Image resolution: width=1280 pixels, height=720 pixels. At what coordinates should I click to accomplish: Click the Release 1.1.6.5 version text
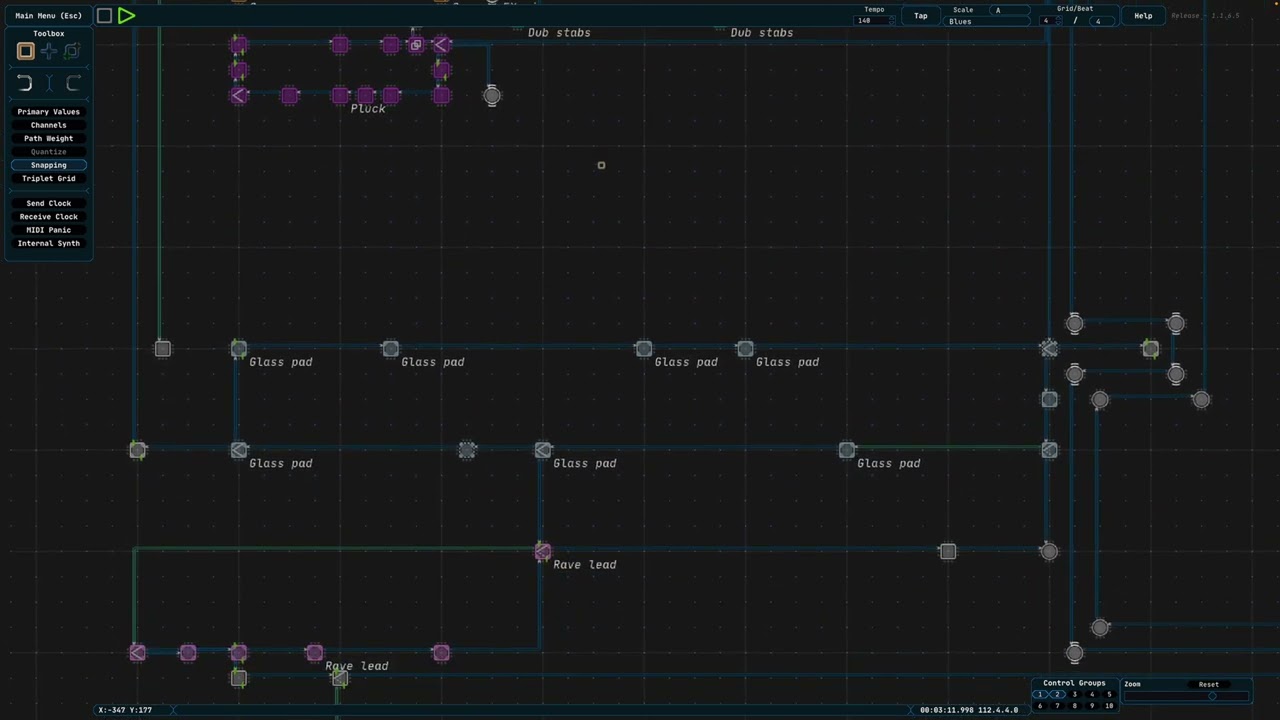pyautogui.click(x=1205, y=16)
